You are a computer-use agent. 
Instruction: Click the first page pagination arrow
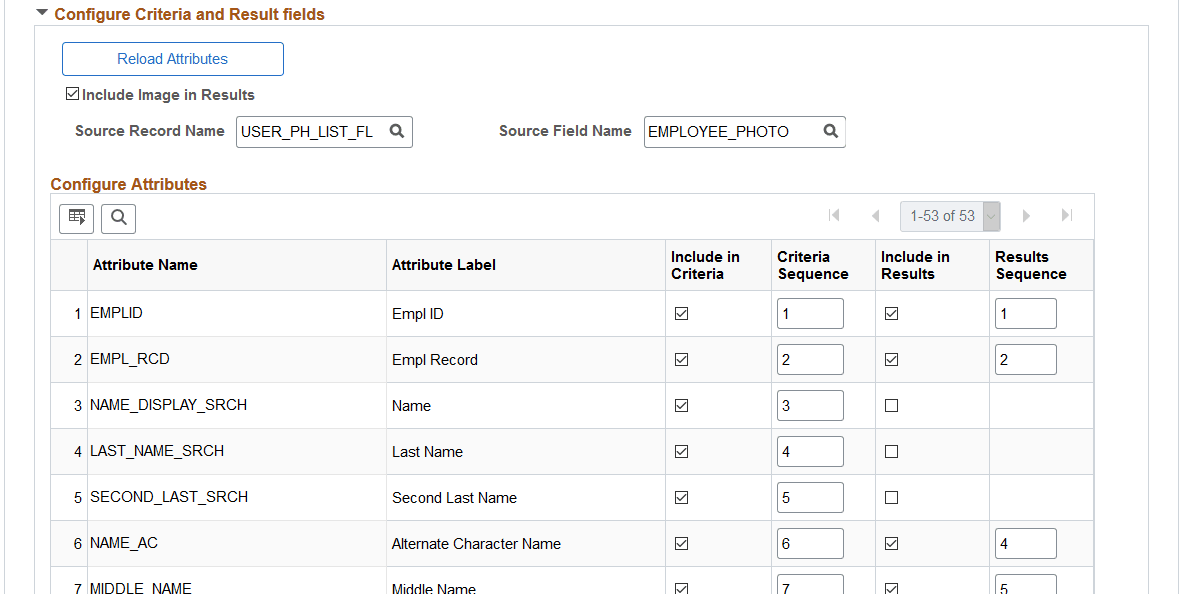[x=835, y=215]
